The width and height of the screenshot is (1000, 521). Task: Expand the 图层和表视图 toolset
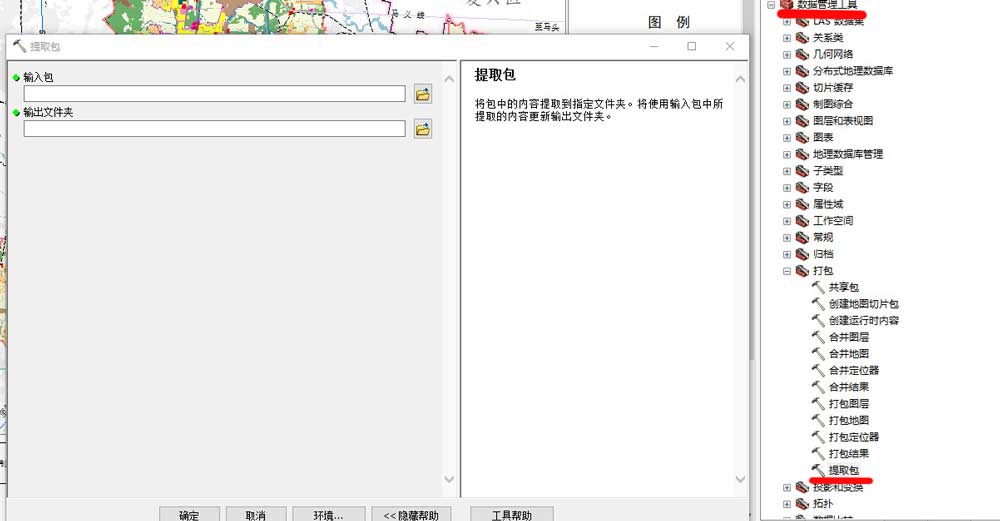787,121
